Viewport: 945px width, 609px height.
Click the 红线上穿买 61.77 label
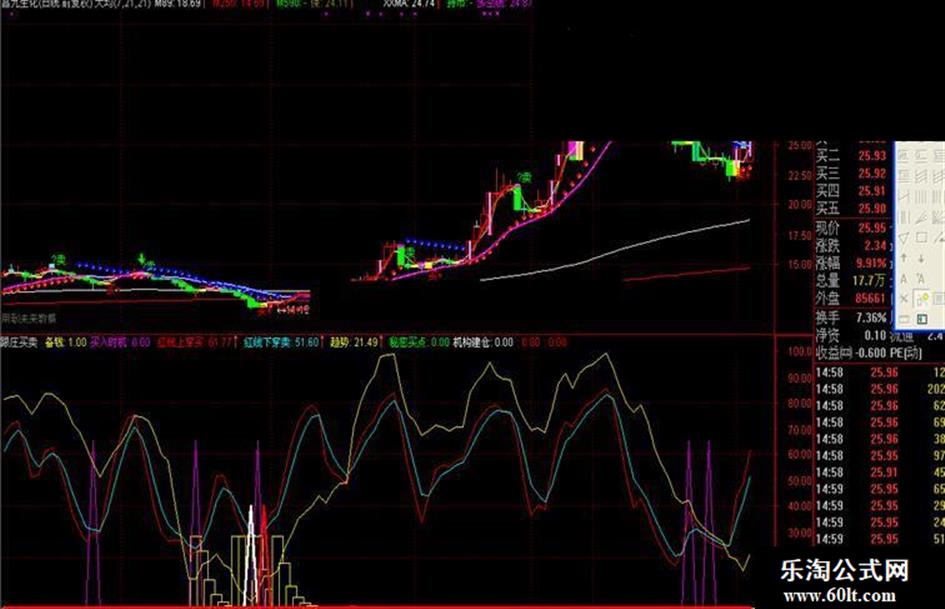[x=195, y=342]
